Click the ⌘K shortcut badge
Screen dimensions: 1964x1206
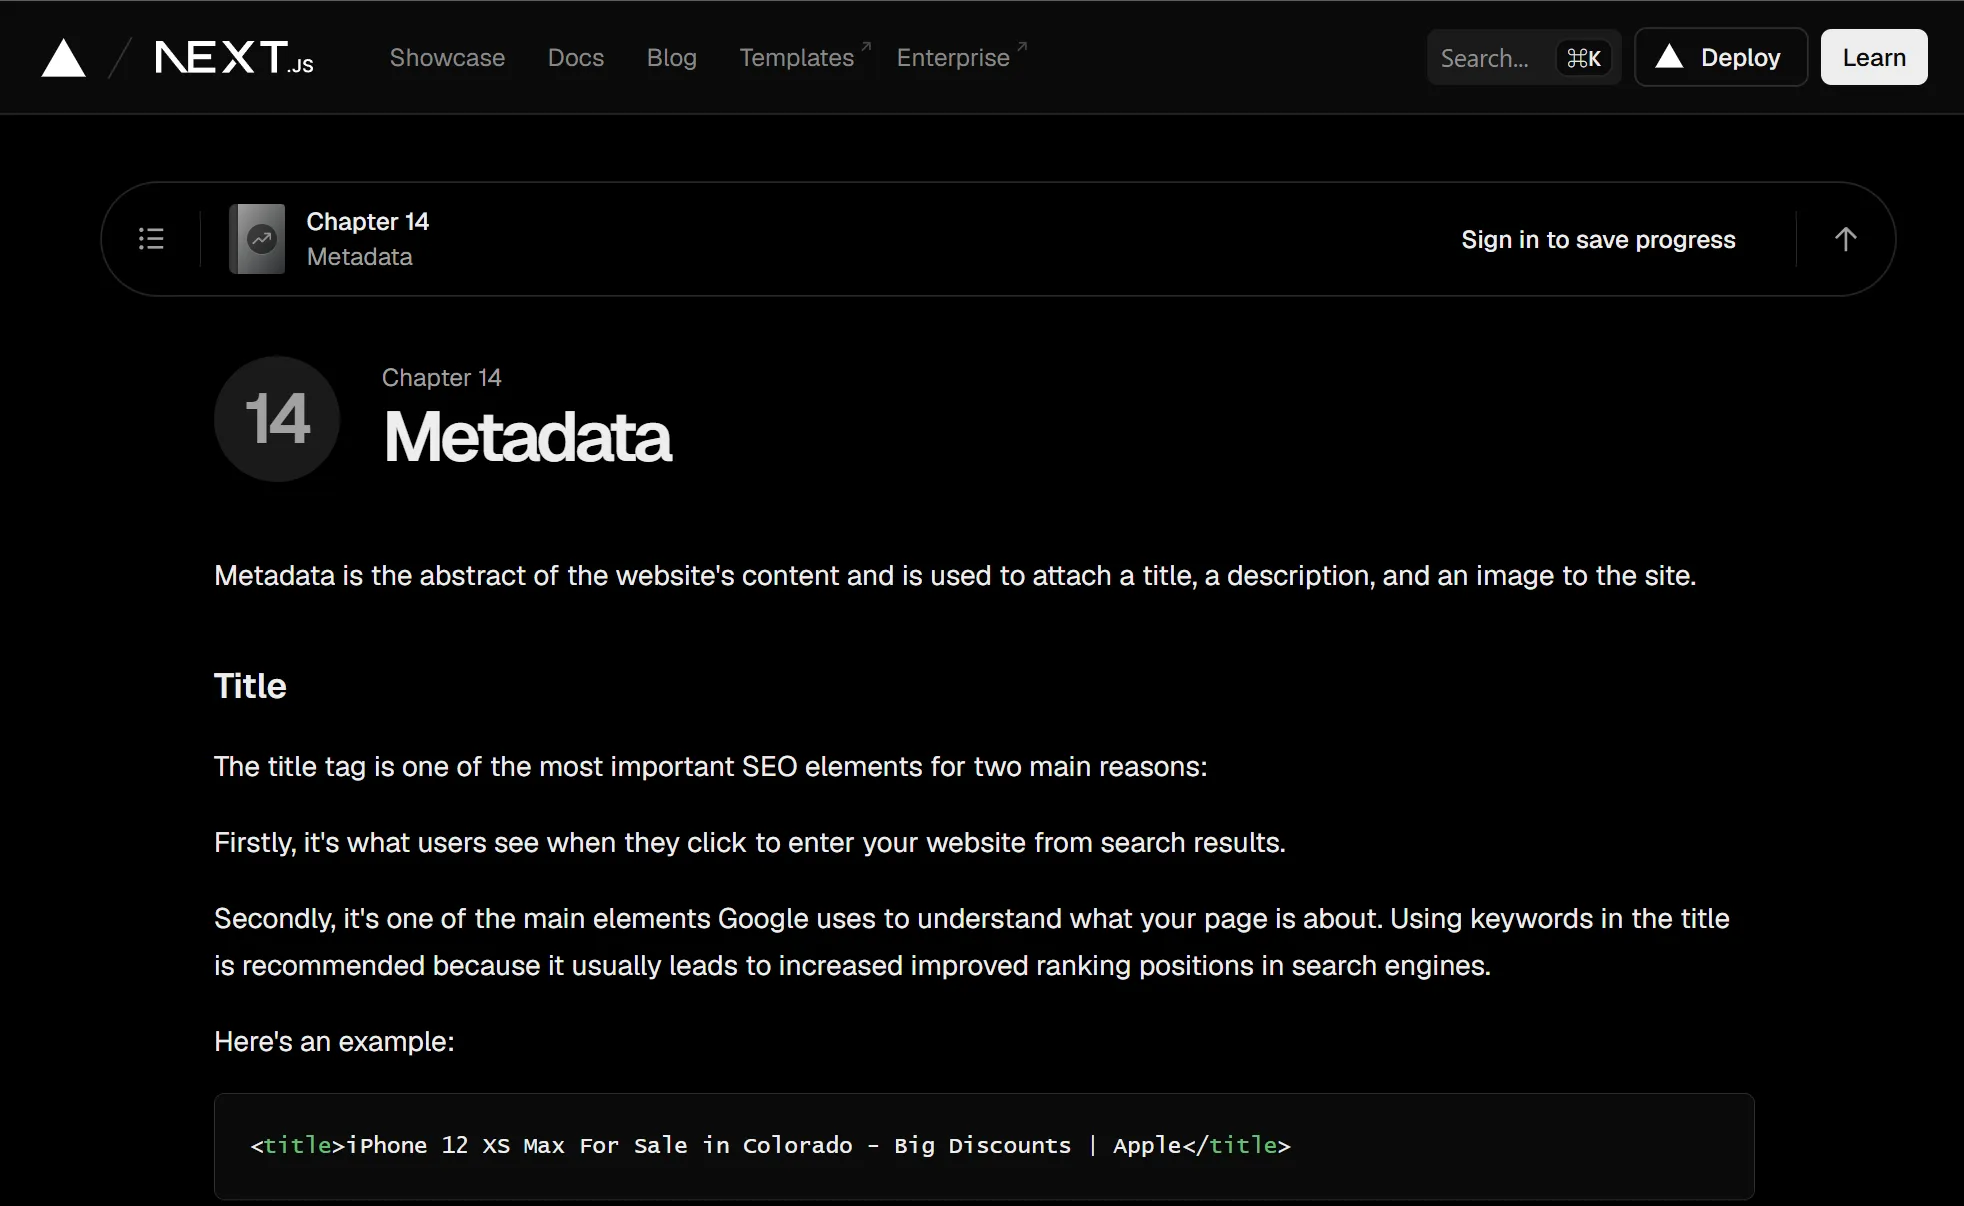pos(1584,58)
